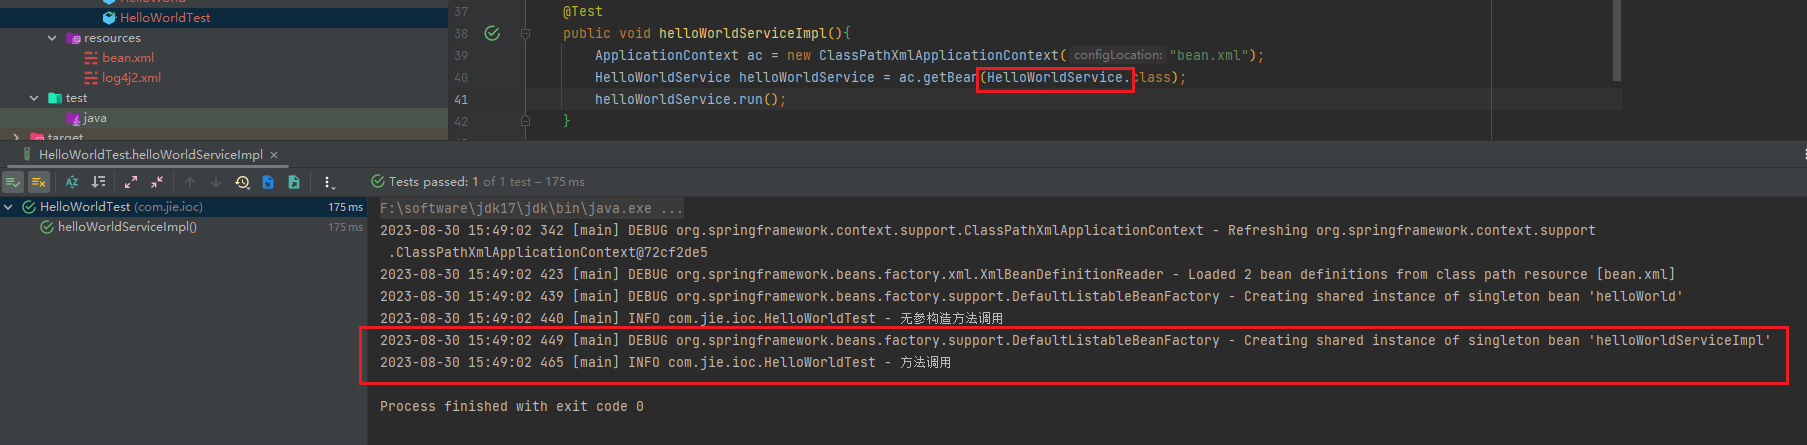Select helloWorldServiceImpl() test result row
The image size is (1807, 445).
coord(183,227)
